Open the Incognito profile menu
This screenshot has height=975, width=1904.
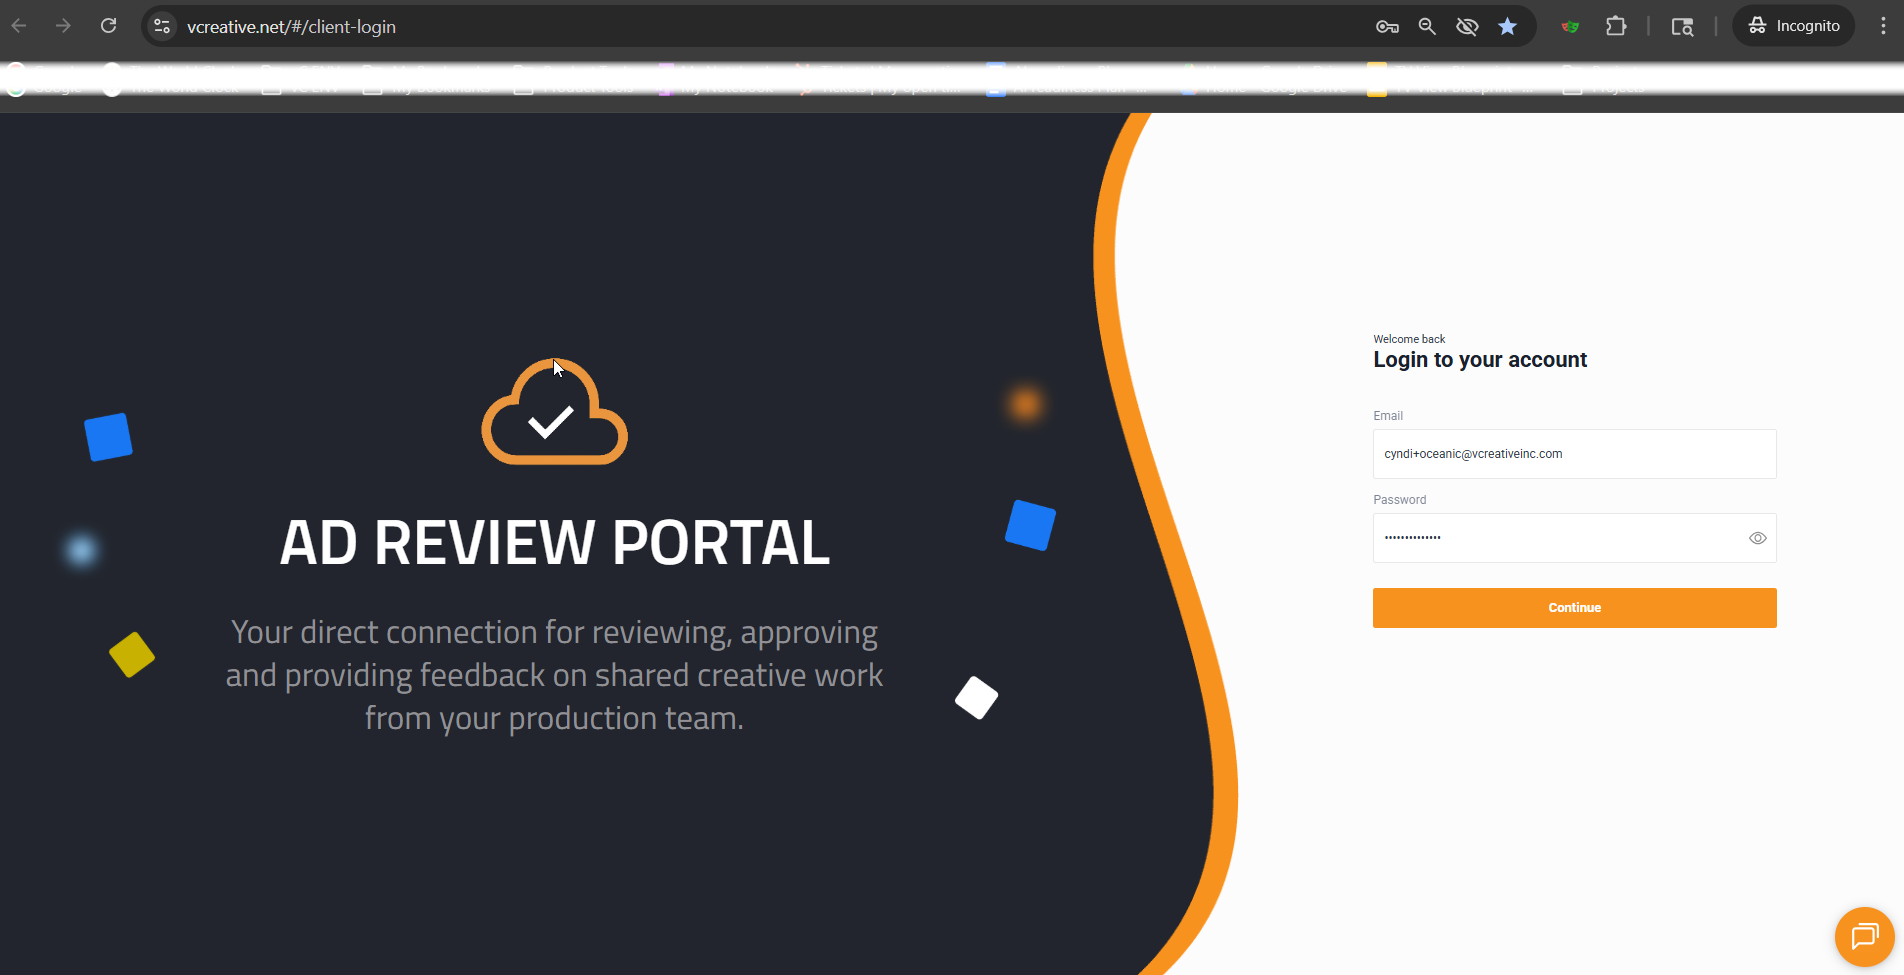tap(1794, 26)
